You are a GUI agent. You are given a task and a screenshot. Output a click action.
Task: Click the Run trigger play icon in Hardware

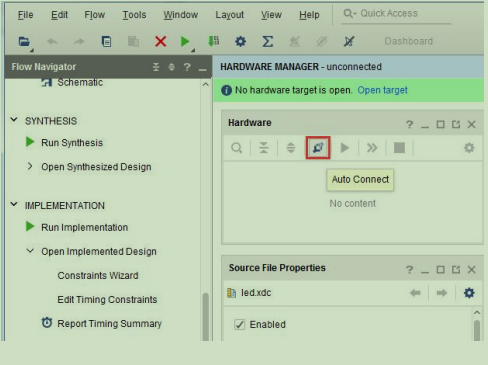click(x=345, y=148)
